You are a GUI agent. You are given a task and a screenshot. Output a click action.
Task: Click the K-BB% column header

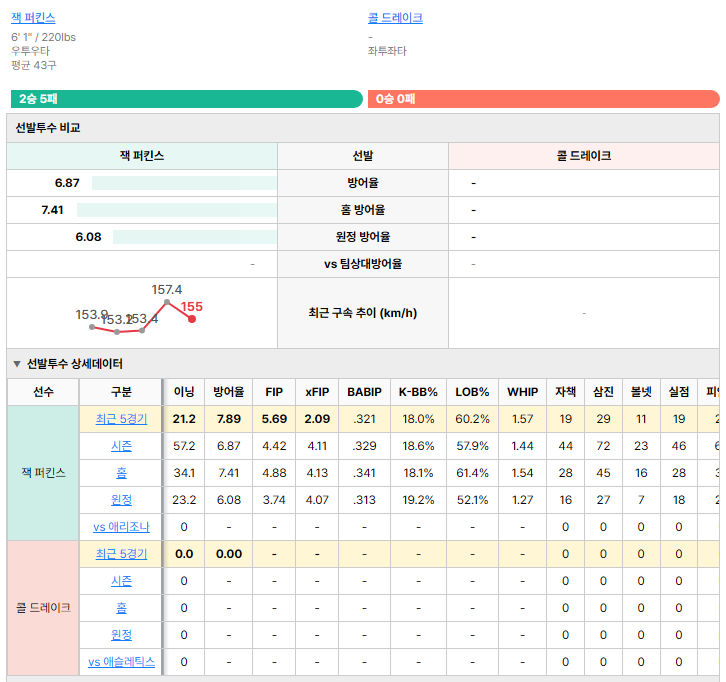418,392
